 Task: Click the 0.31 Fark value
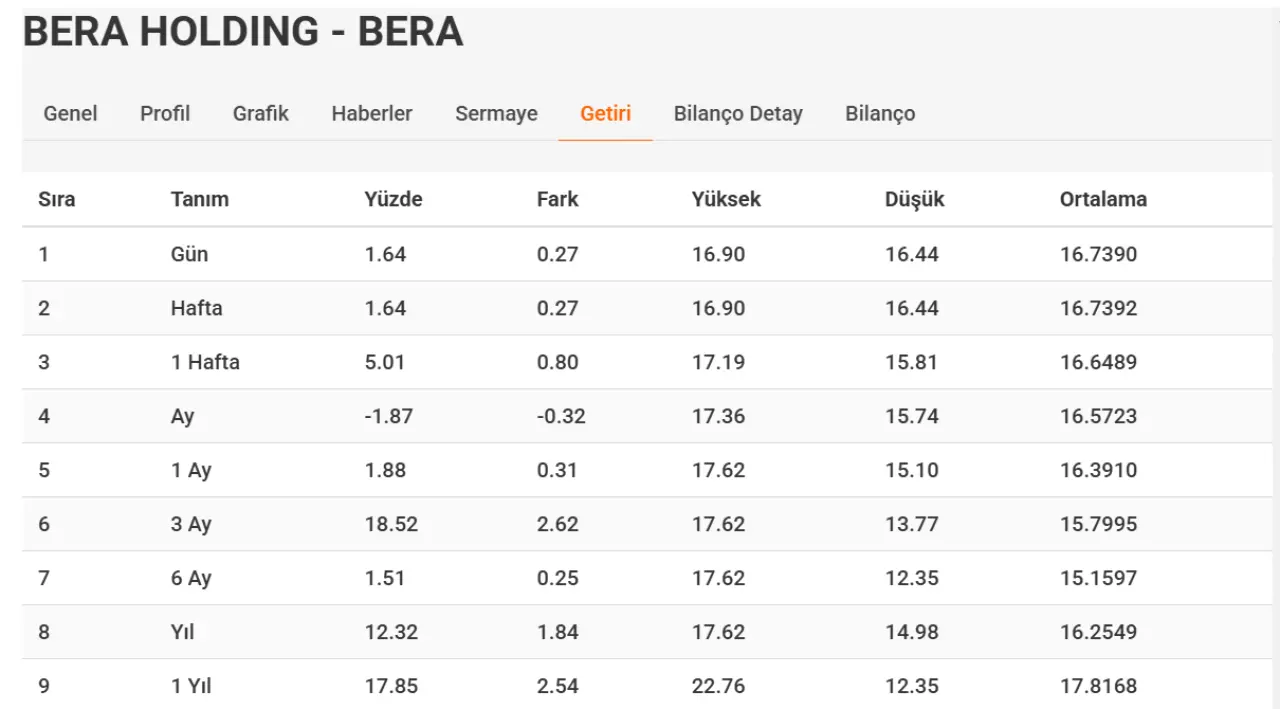coord(557,470)
